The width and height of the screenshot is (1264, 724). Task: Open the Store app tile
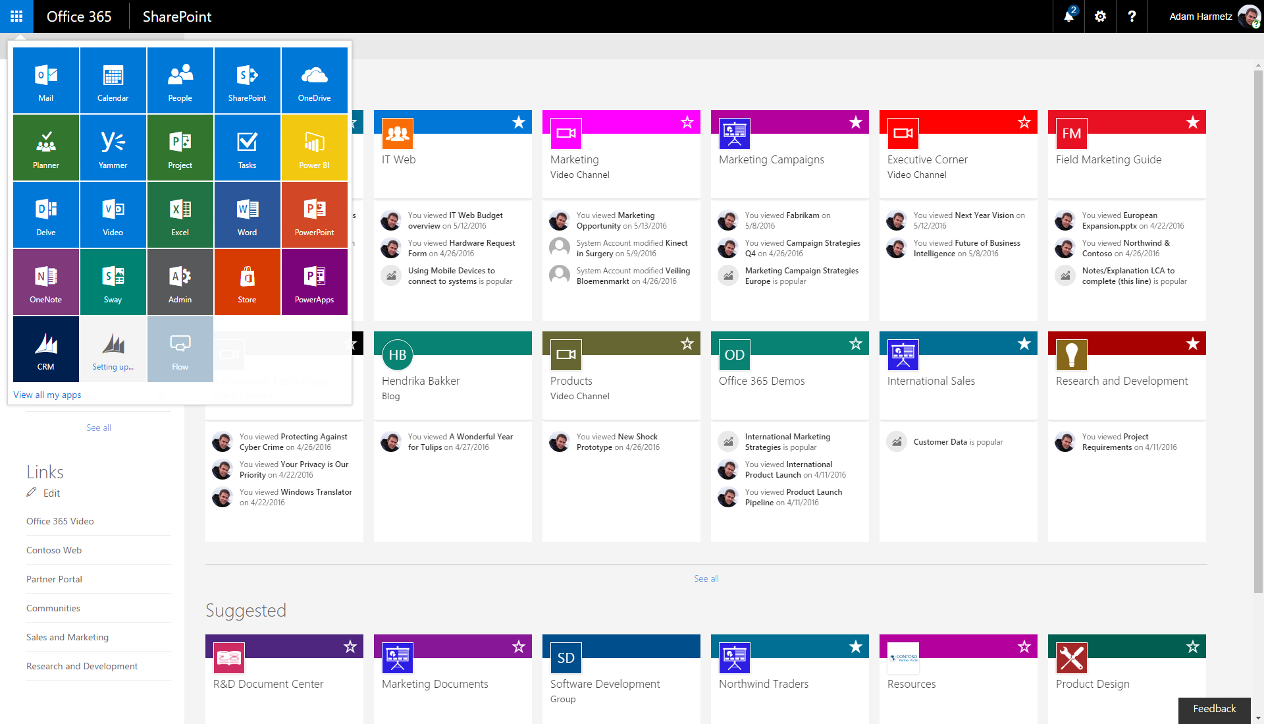click(x=247, y=281)
